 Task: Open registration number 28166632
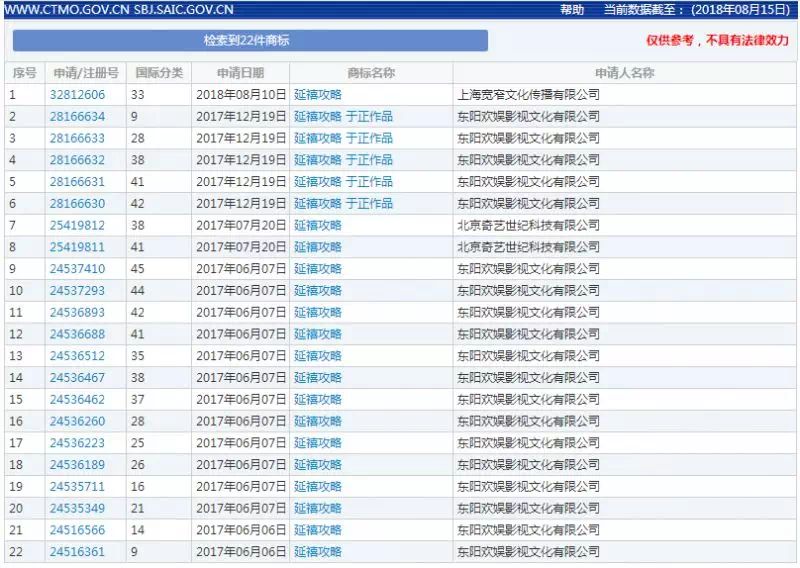tap(77, 160)
